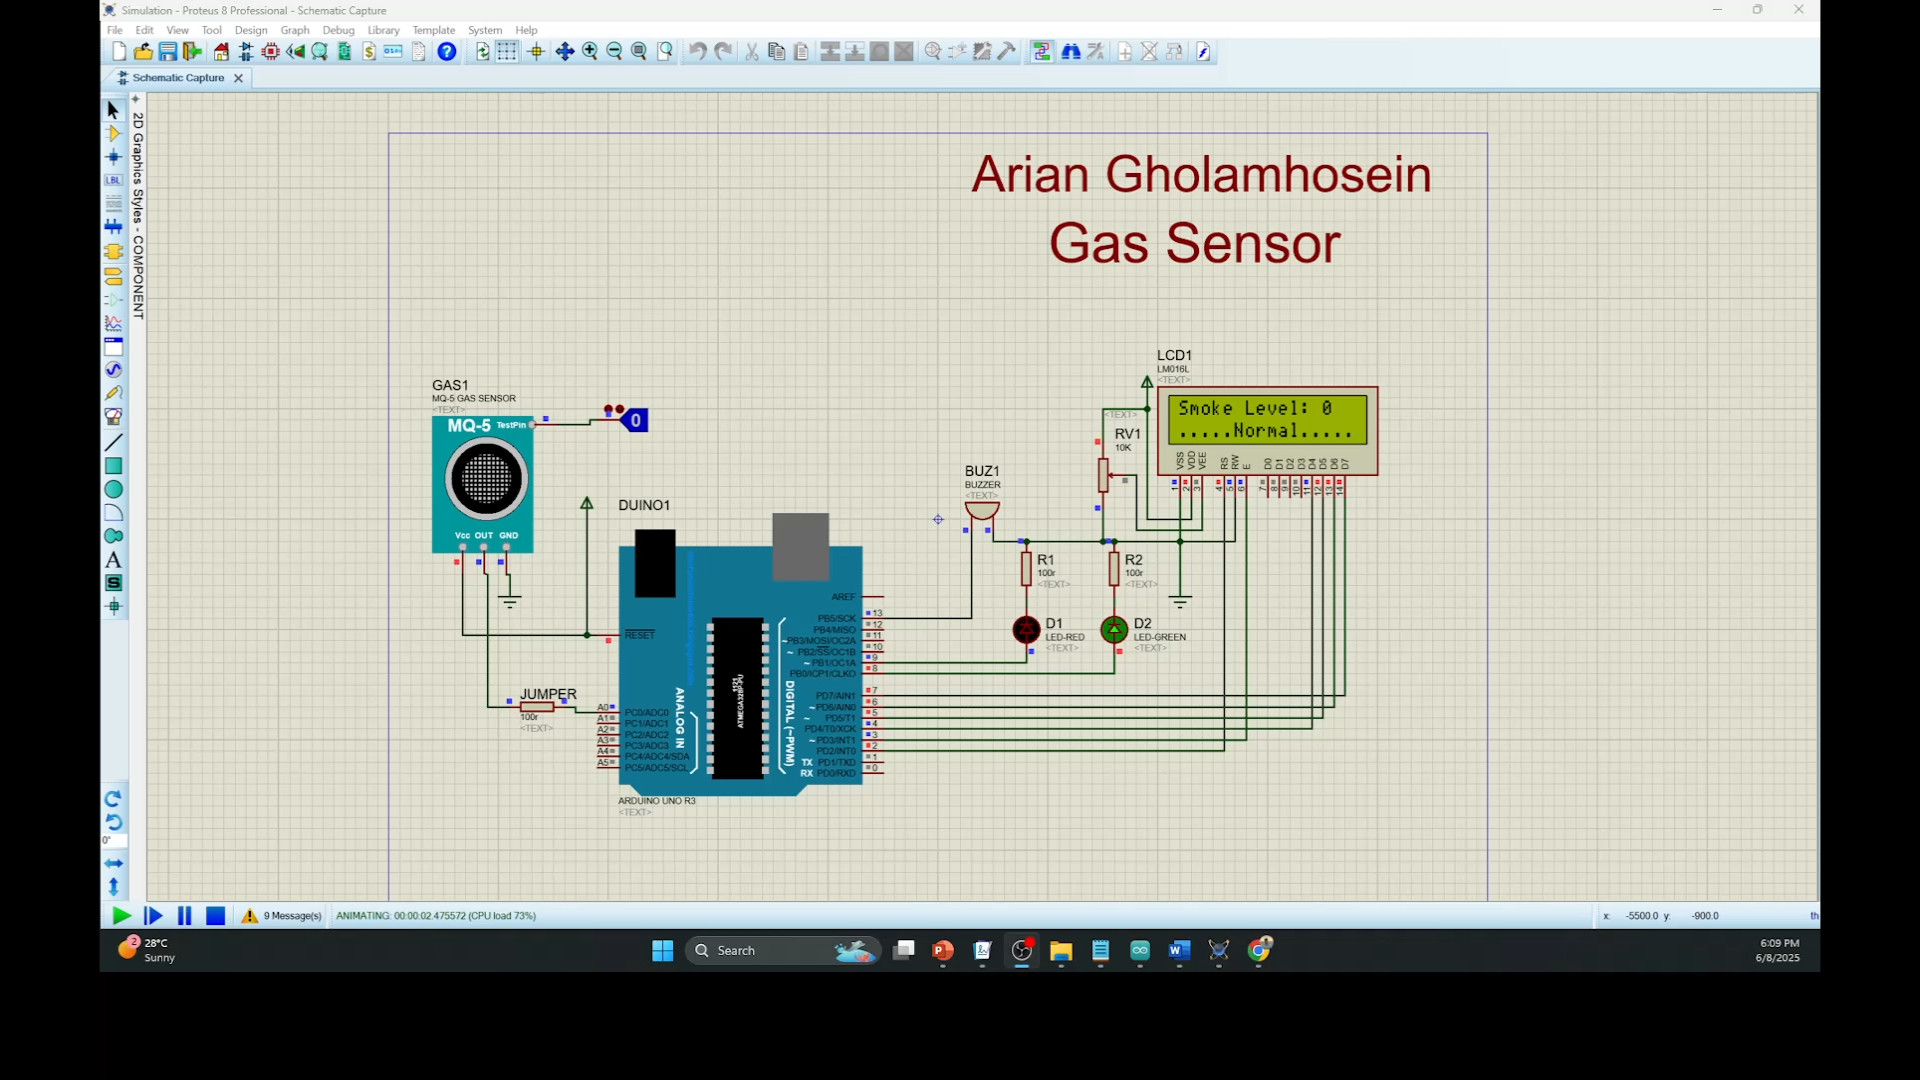Select the Graph mode tool

click(113, 323)
